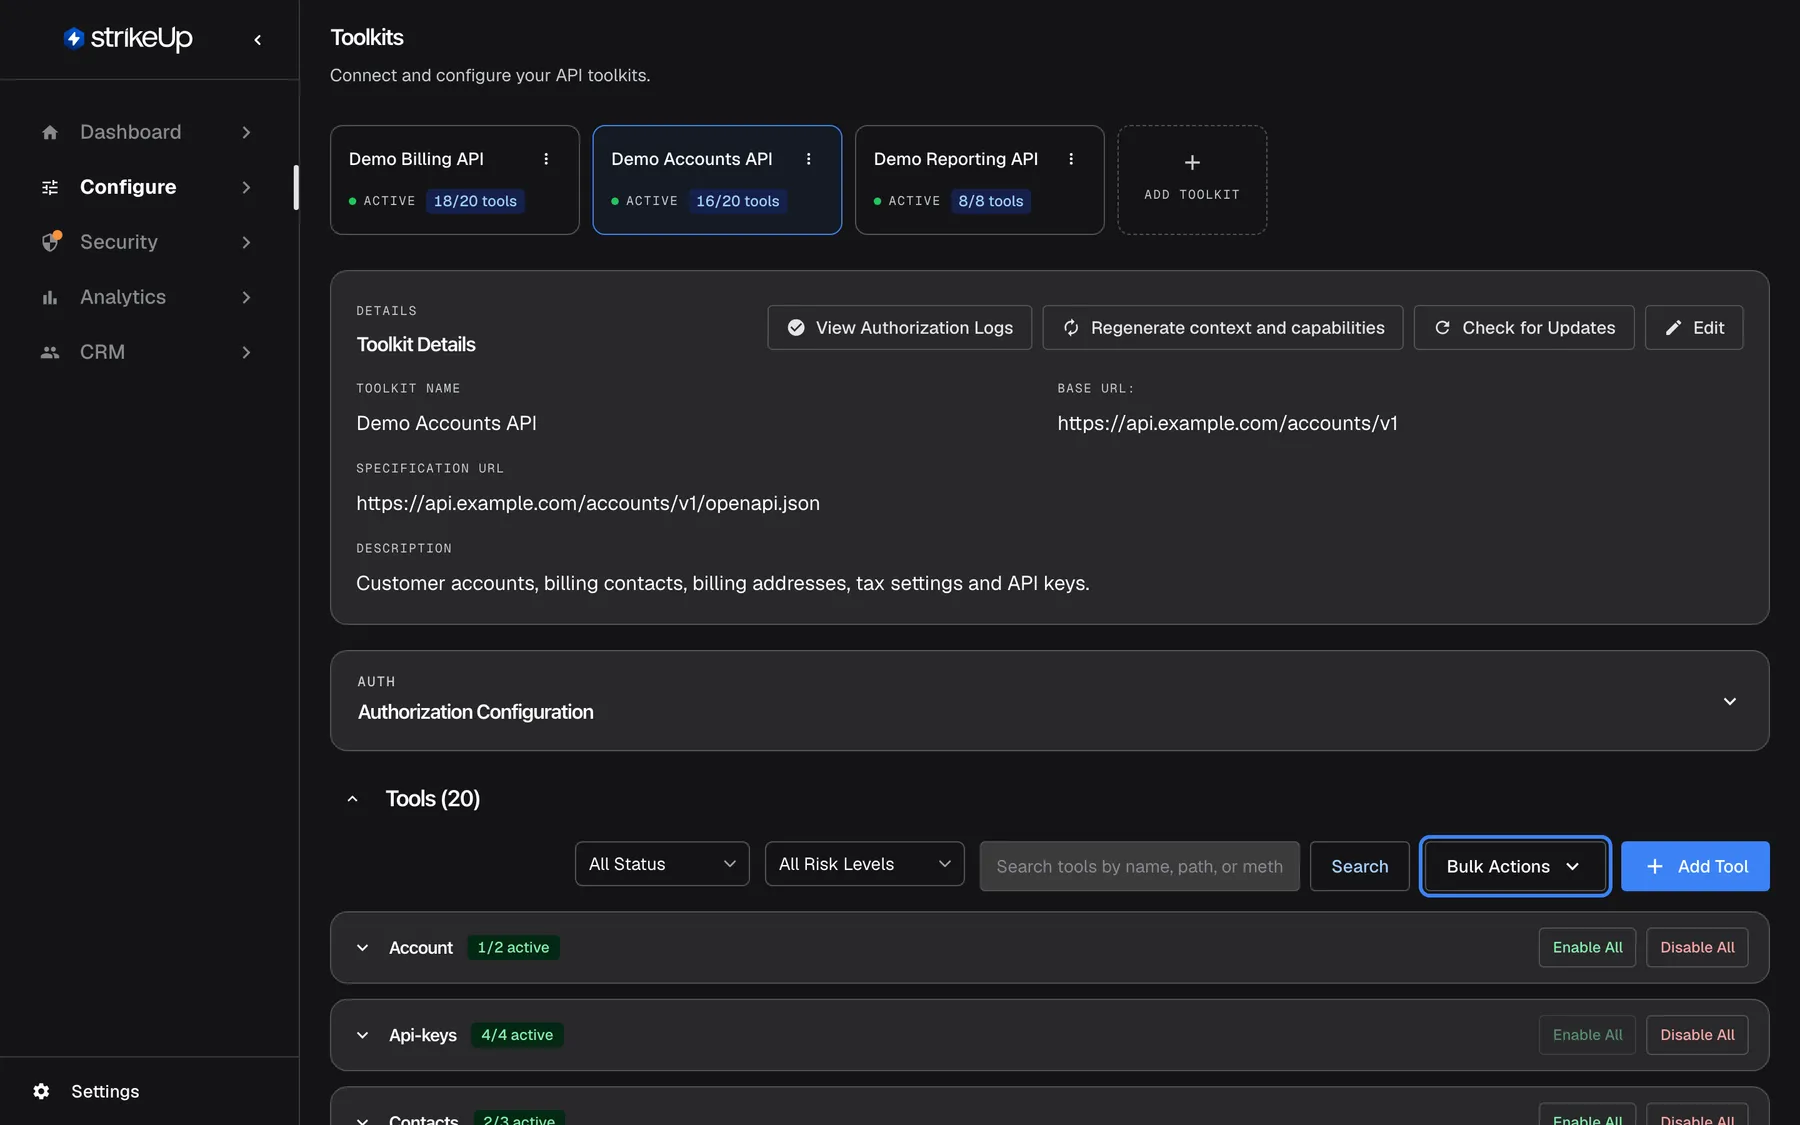This screenshot has width=1800, height=1125.
Task: Click Regenerate context and capabilities
Action: (x=1223, y=328)
